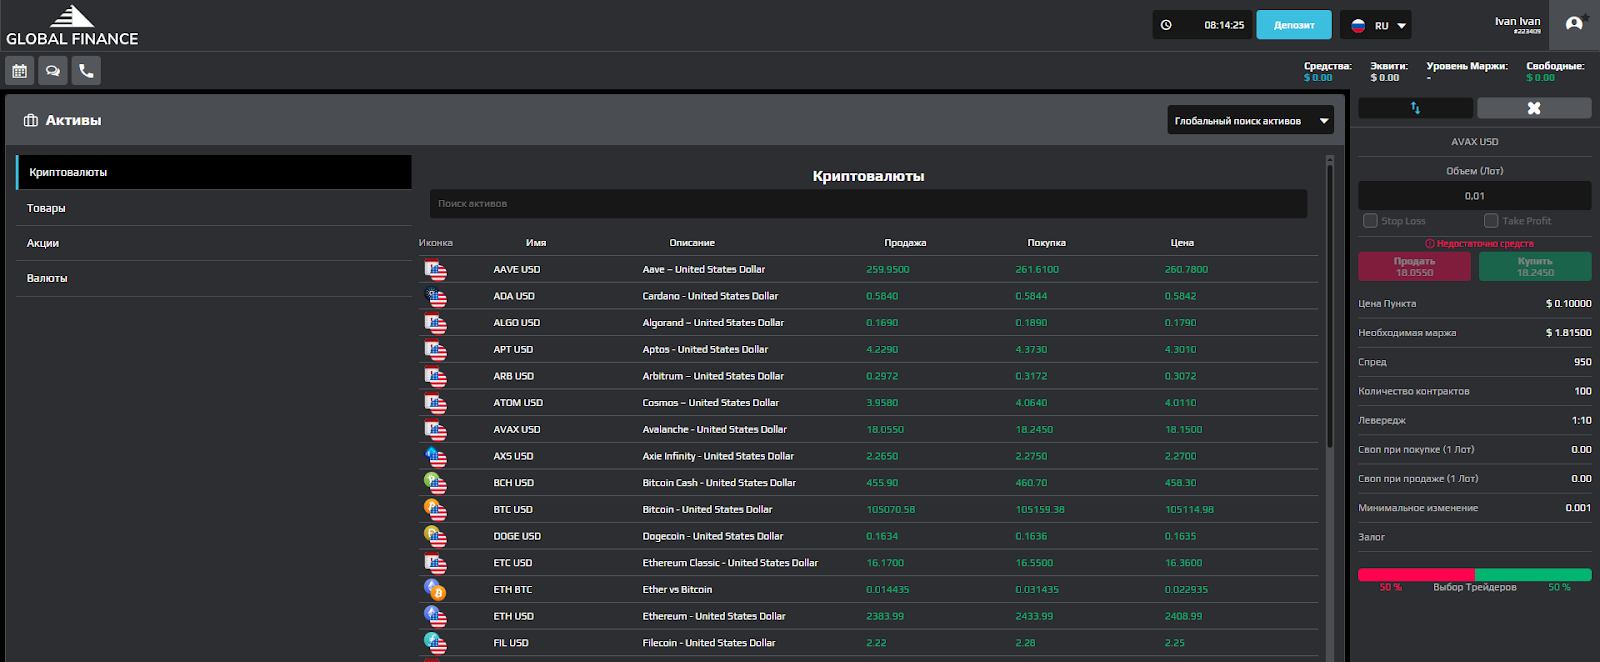Expand the Глобальный поиск активов dropdown
Viewport: 1600px width, 662px height.
click(1251, 120)
